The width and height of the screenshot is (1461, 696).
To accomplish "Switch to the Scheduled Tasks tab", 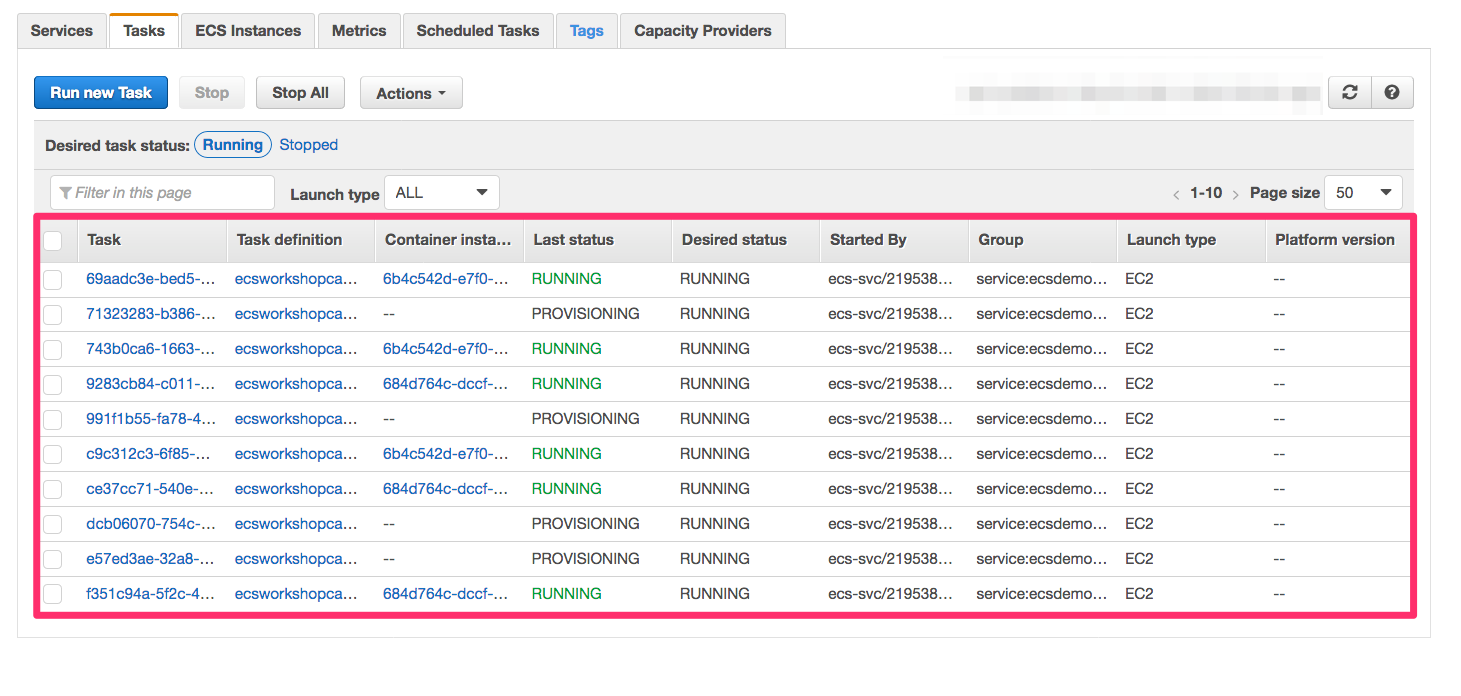I will (478, 31).
